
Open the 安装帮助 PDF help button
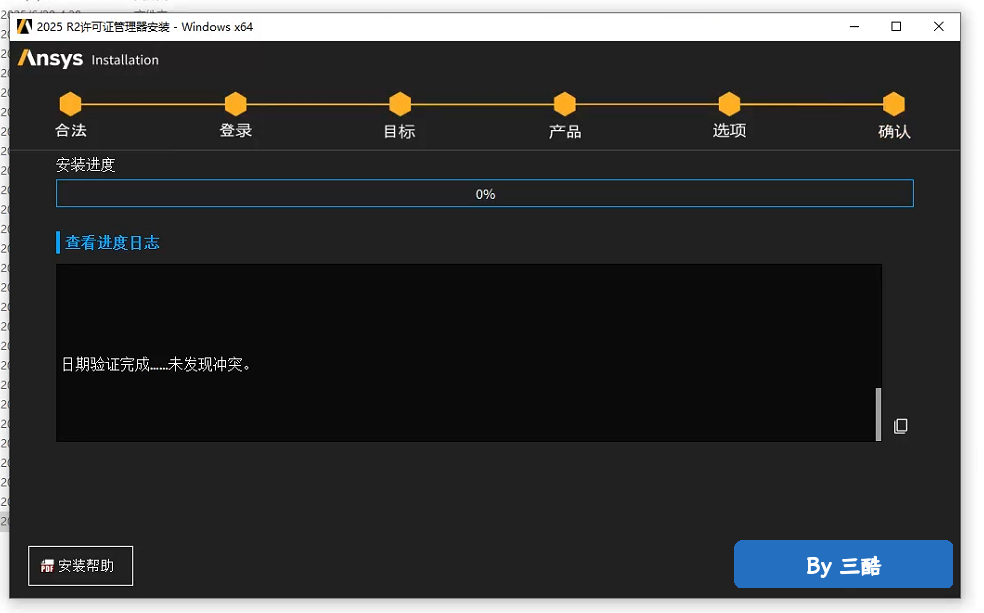pyautogui.click(x=80, y=566)
